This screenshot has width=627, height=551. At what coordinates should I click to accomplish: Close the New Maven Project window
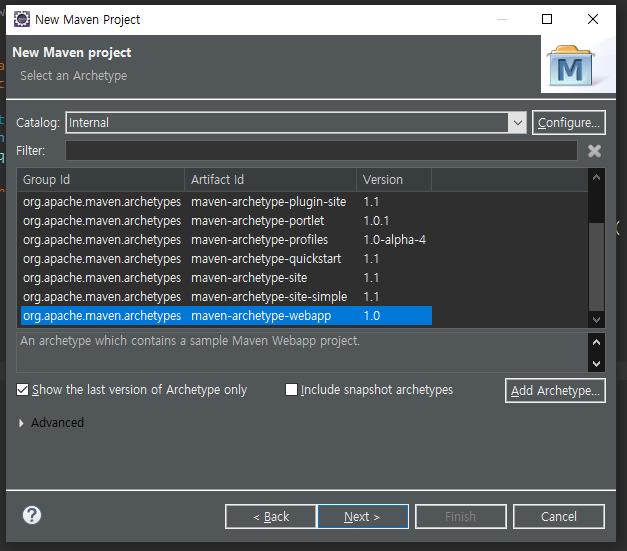click(593, 19)
